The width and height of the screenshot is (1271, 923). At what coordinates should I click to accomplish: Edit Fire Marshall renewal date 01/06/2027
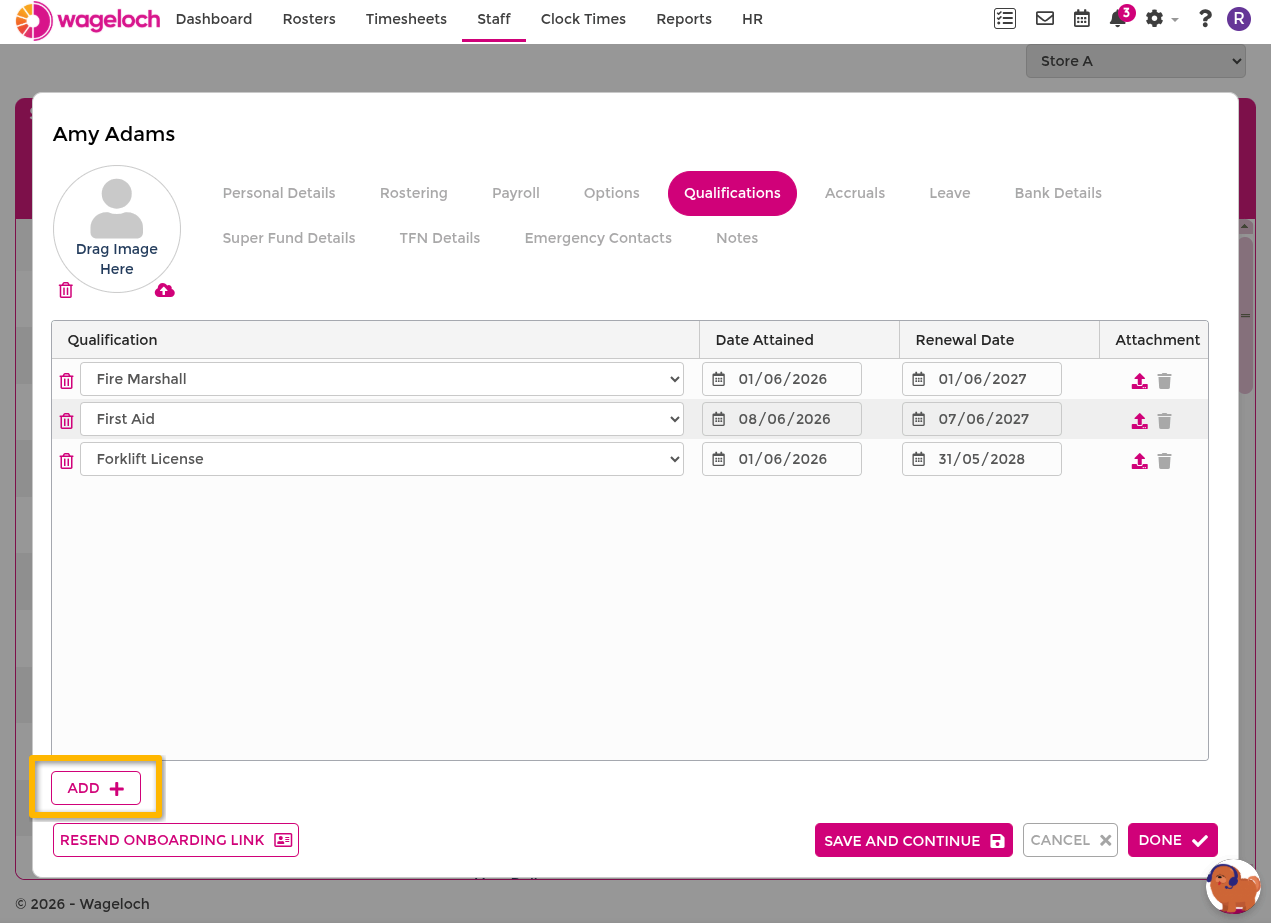tap(982, 379)
